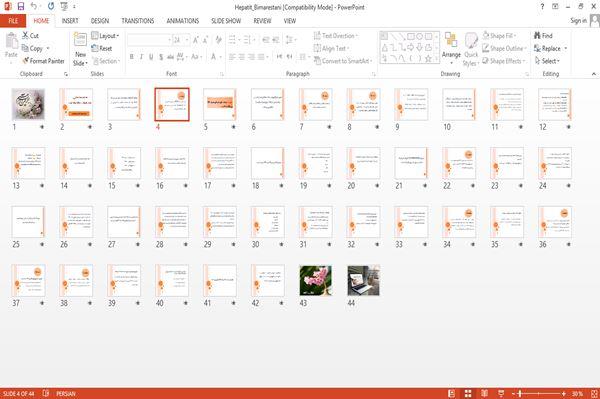Open the Shape Effects dropdown
This screenshot has height=399, width=600.
504,61
